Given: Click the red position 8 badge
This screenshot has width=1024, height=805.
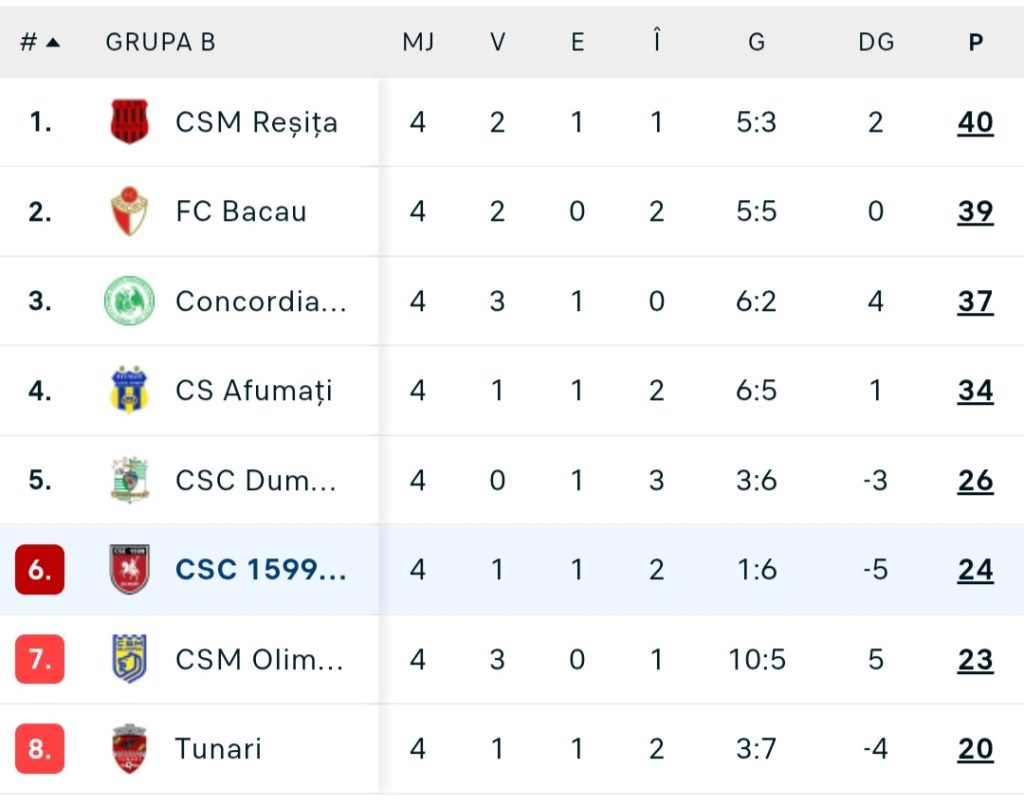Looking at the screenshot, I should click(40, 749).
